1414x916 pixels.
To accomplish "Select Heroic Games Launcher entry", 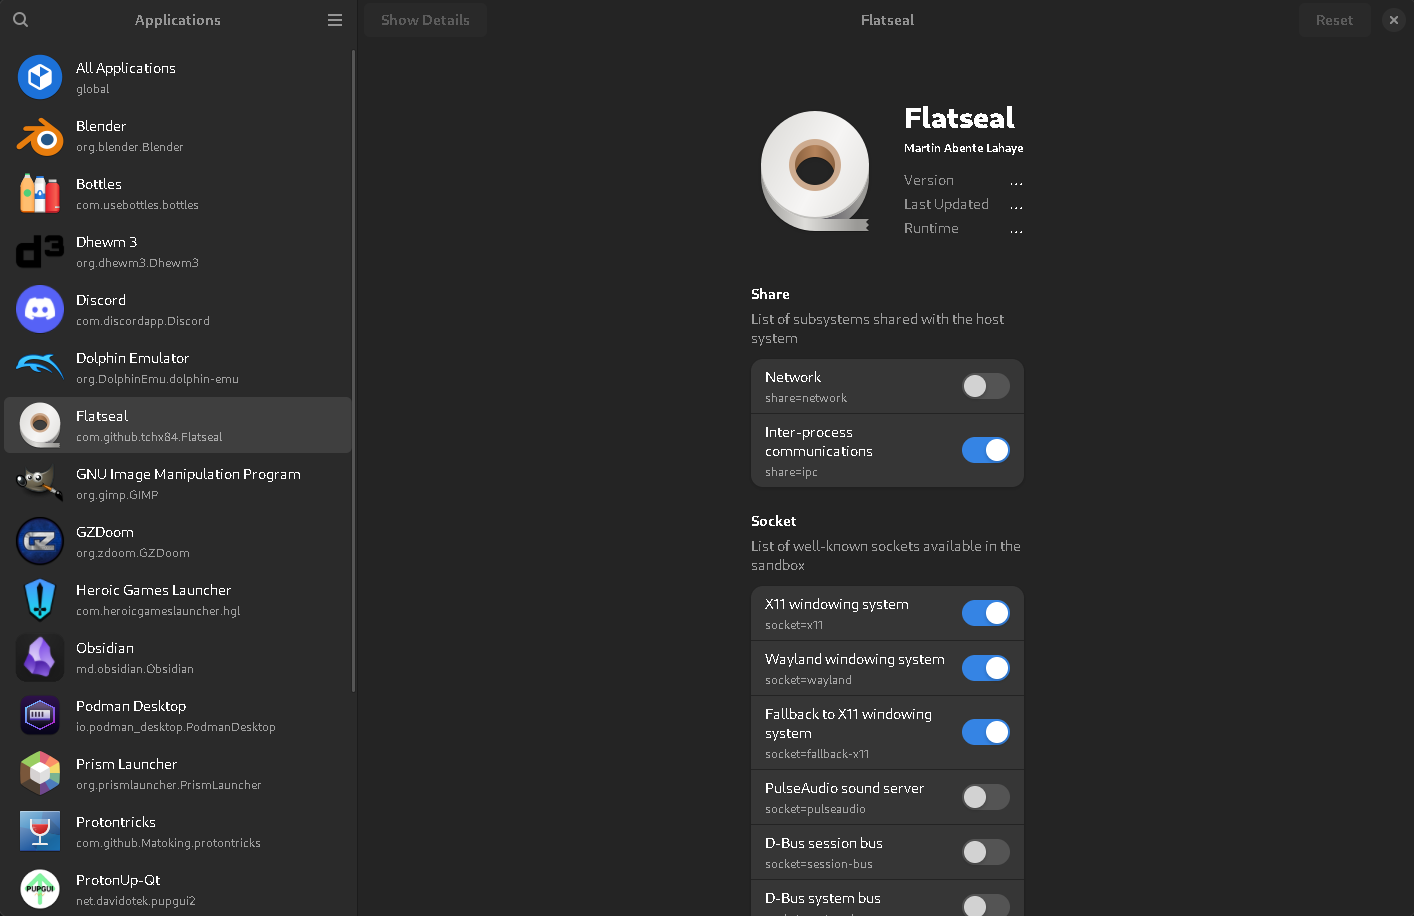I will click(x=178, y=599).
